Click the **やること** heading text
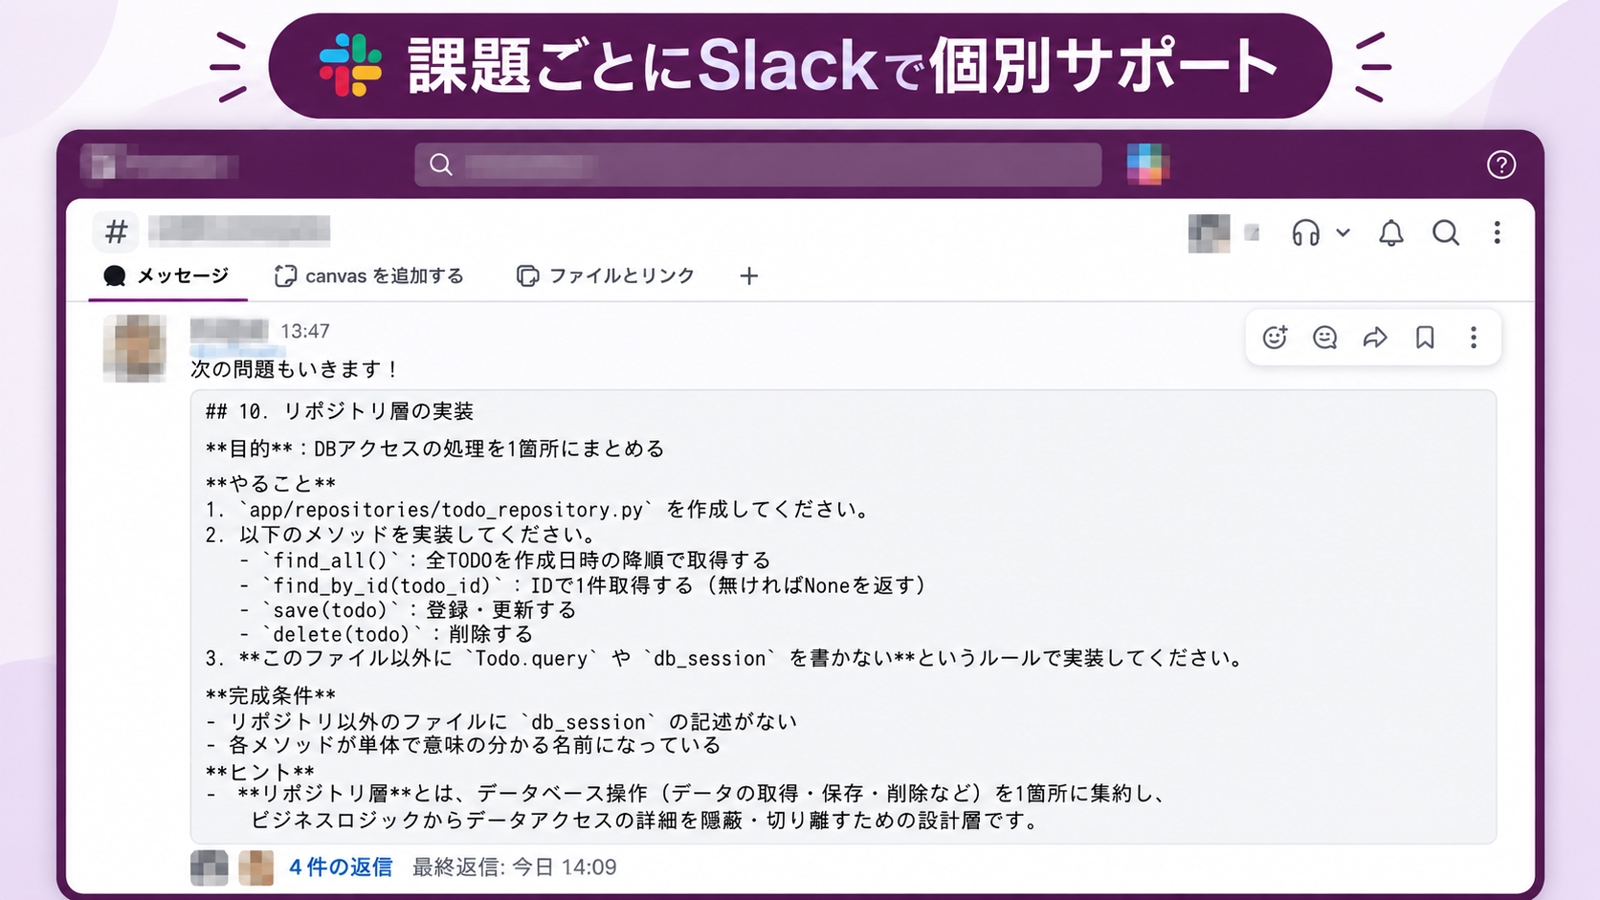 tap(271, 484)
